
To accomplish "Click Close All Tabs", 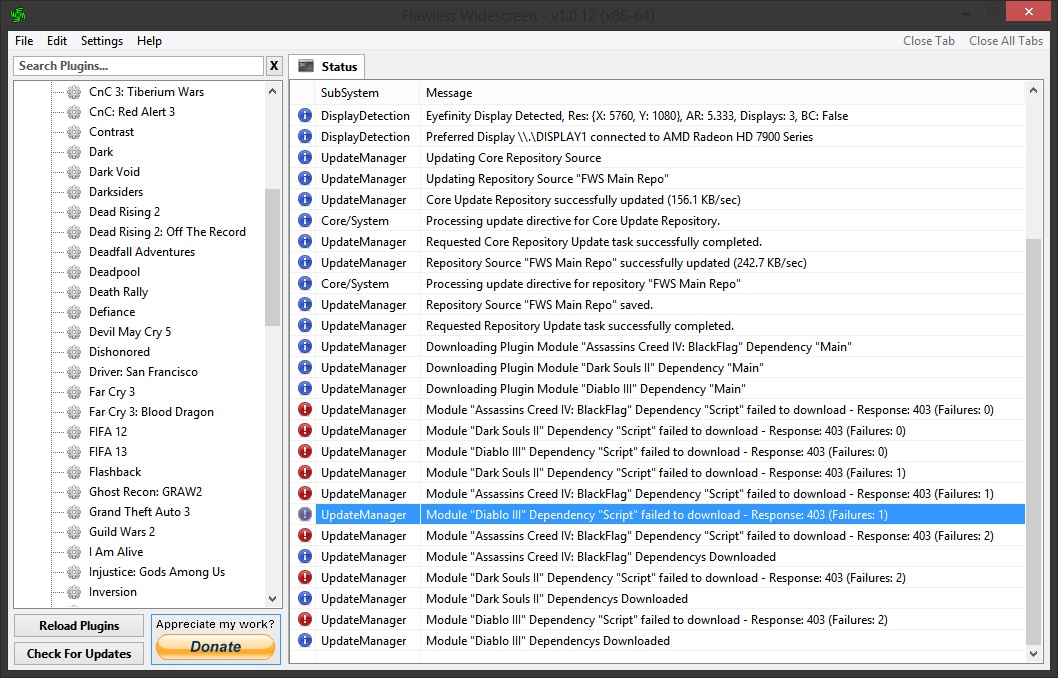I will (x=1006, y=40).
